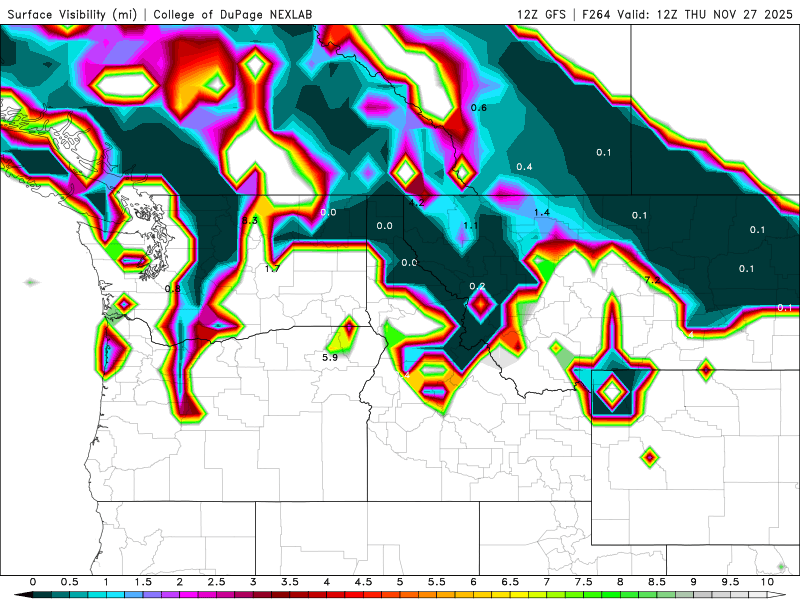The height and width of the screenshot is (600, 800).
Task: Click the '5.5' tick label on color scale
Action: tap(437, 582)
